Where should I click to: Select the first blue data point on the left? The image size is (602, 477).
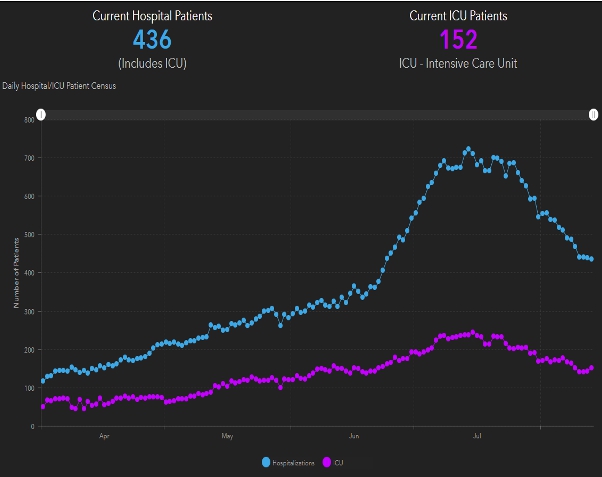42,382
